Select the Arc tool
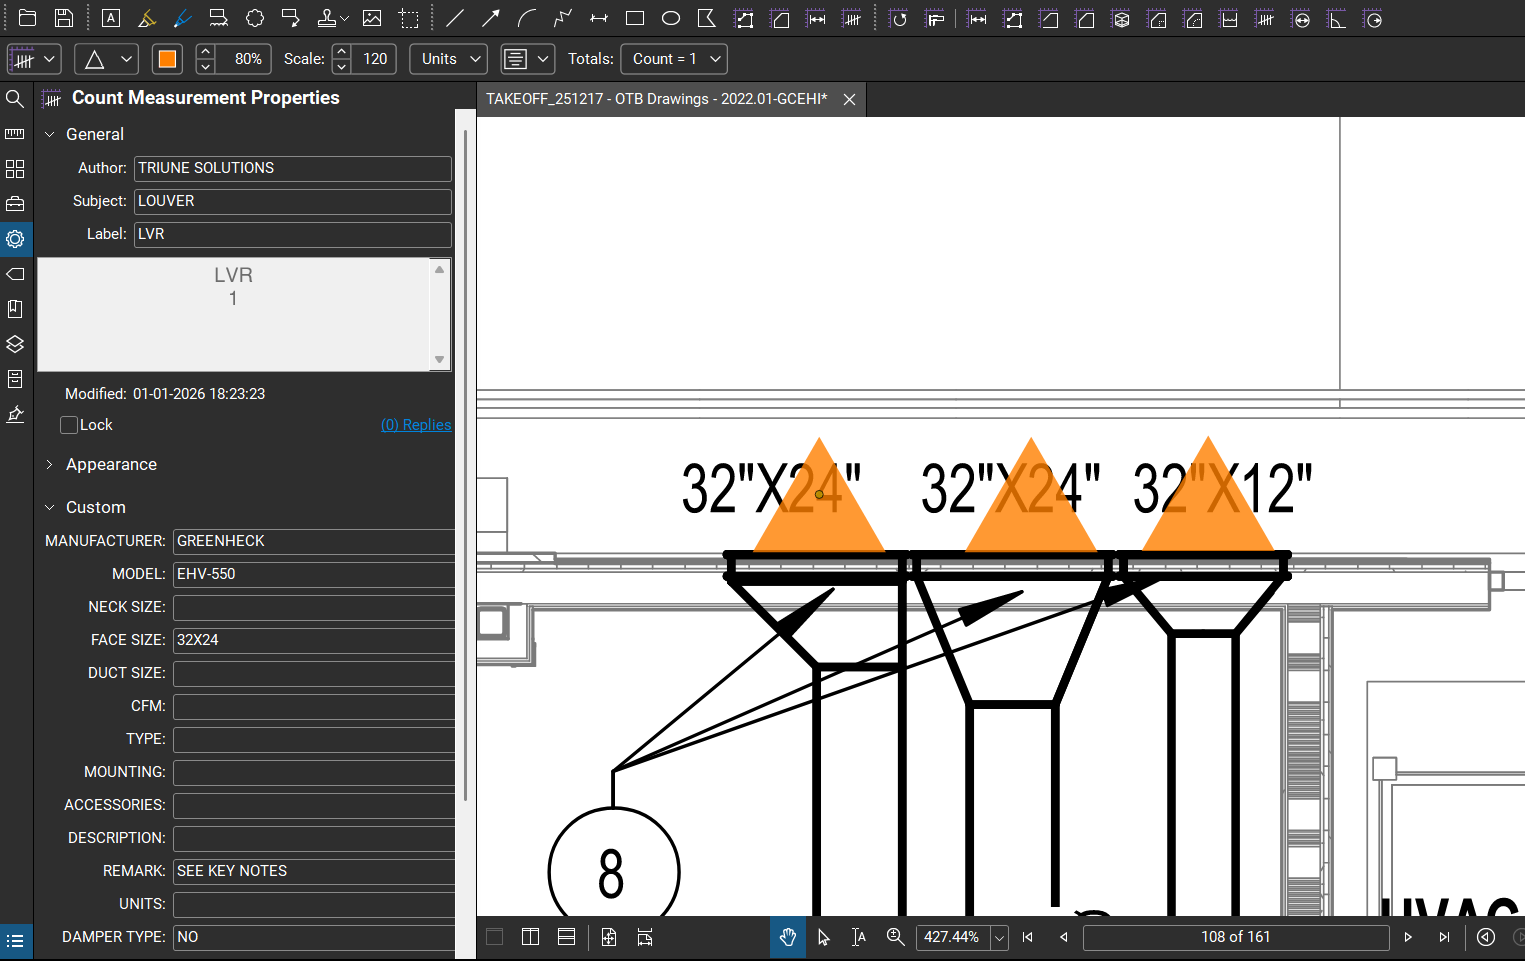 click(x=527, y=18)
